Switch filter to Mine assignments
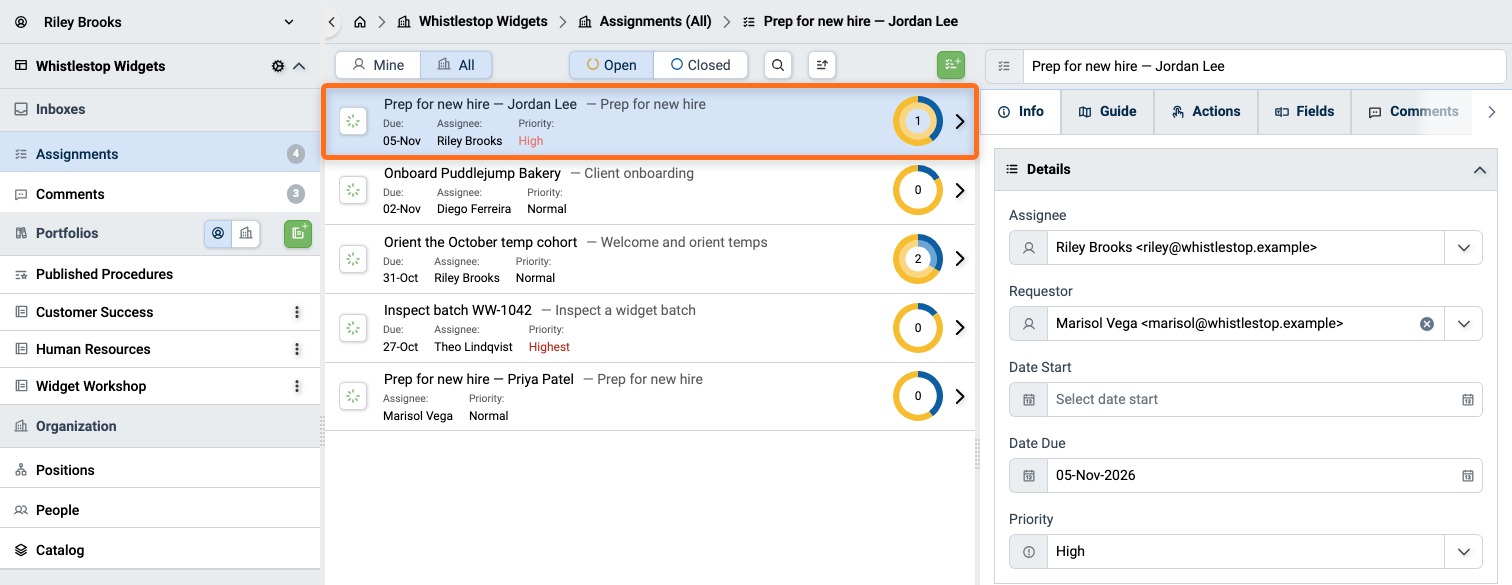 click(x=378, y=65)
